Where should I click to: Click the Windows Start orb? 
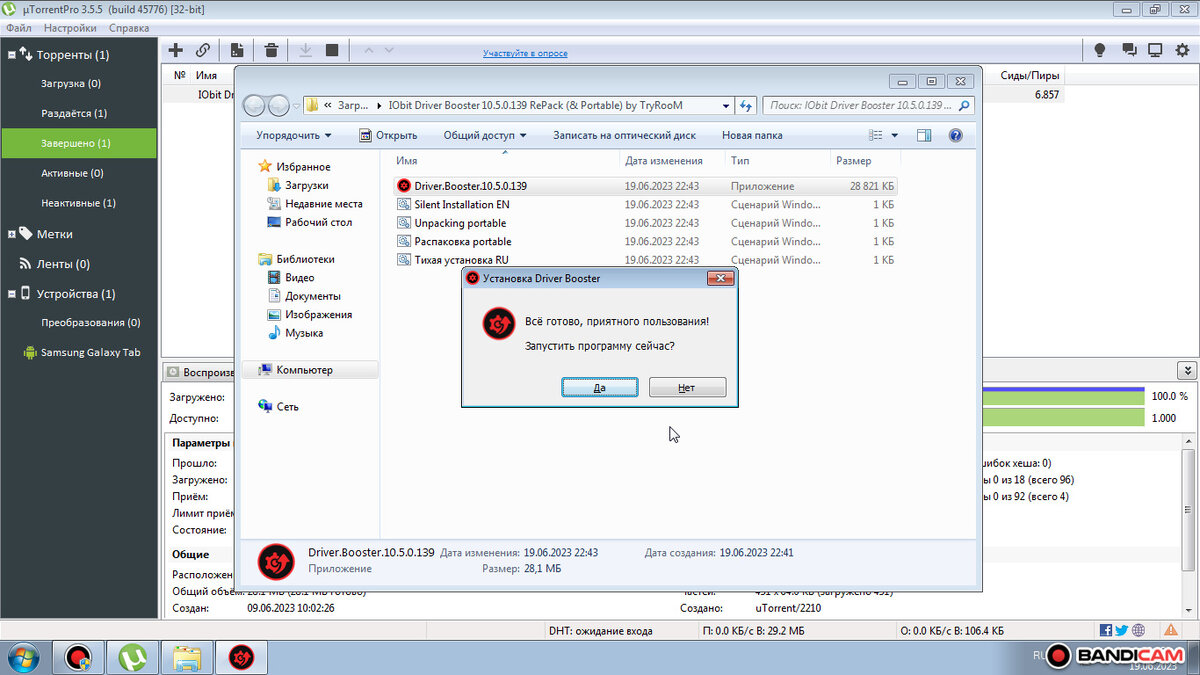coord(22,657)
